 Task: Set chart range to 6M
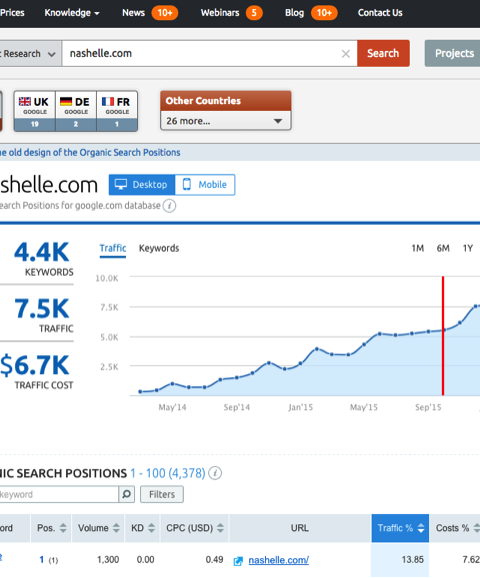443,248
